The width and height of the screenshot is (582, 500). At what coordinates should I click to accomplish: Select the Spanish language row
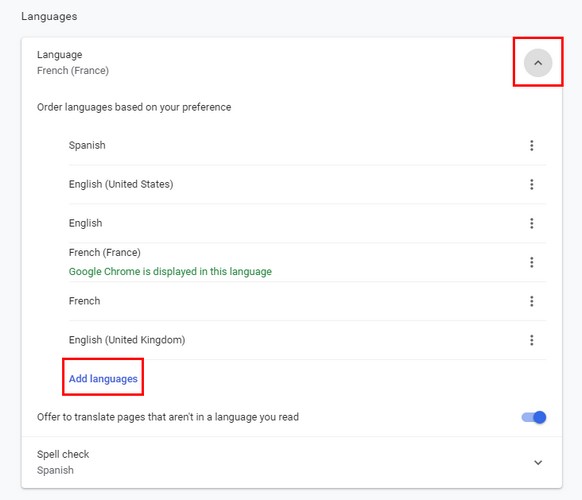tap(307, 146)
